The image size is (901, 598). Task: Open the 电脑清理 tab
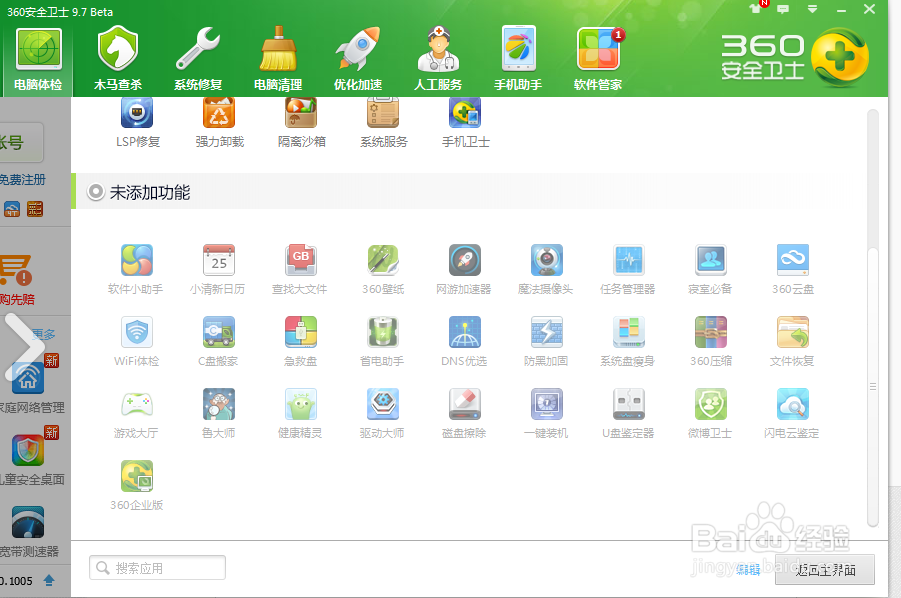coord(278,60)
